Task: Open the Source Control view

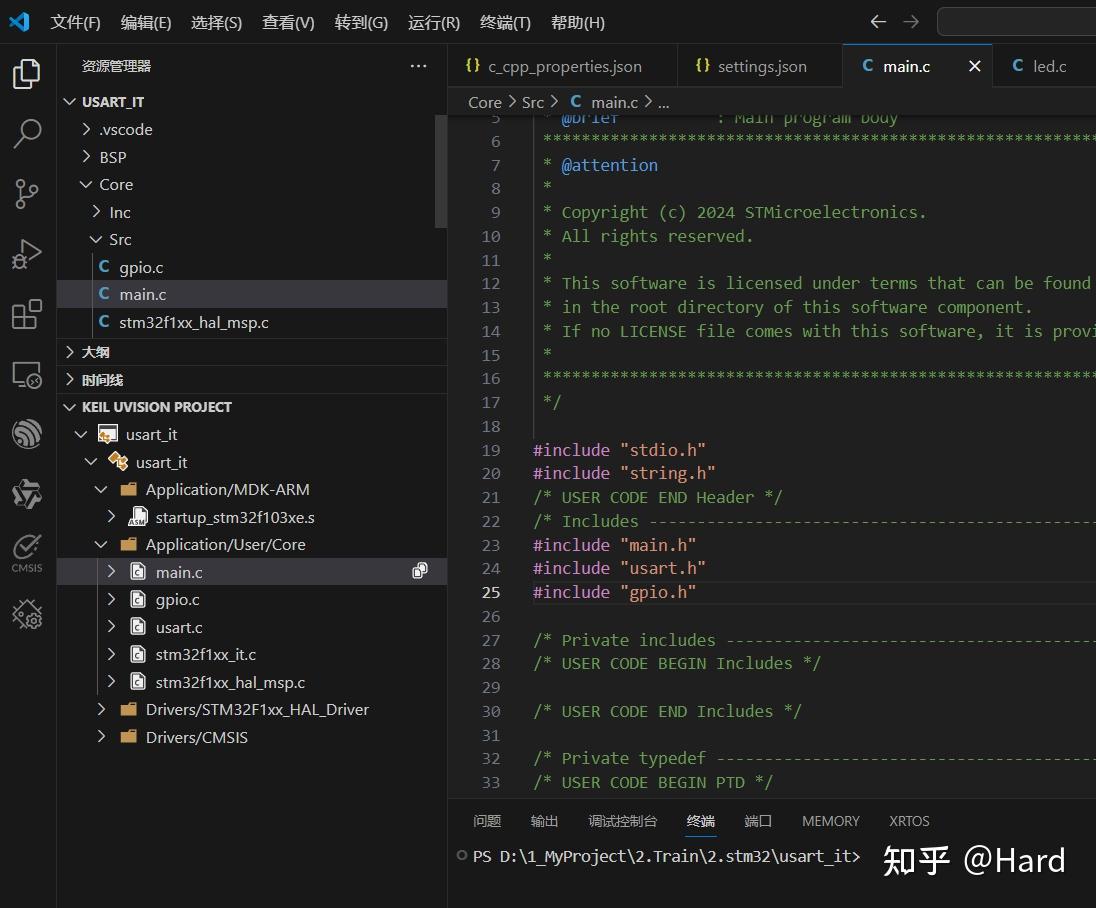Action: click(27, 194)
